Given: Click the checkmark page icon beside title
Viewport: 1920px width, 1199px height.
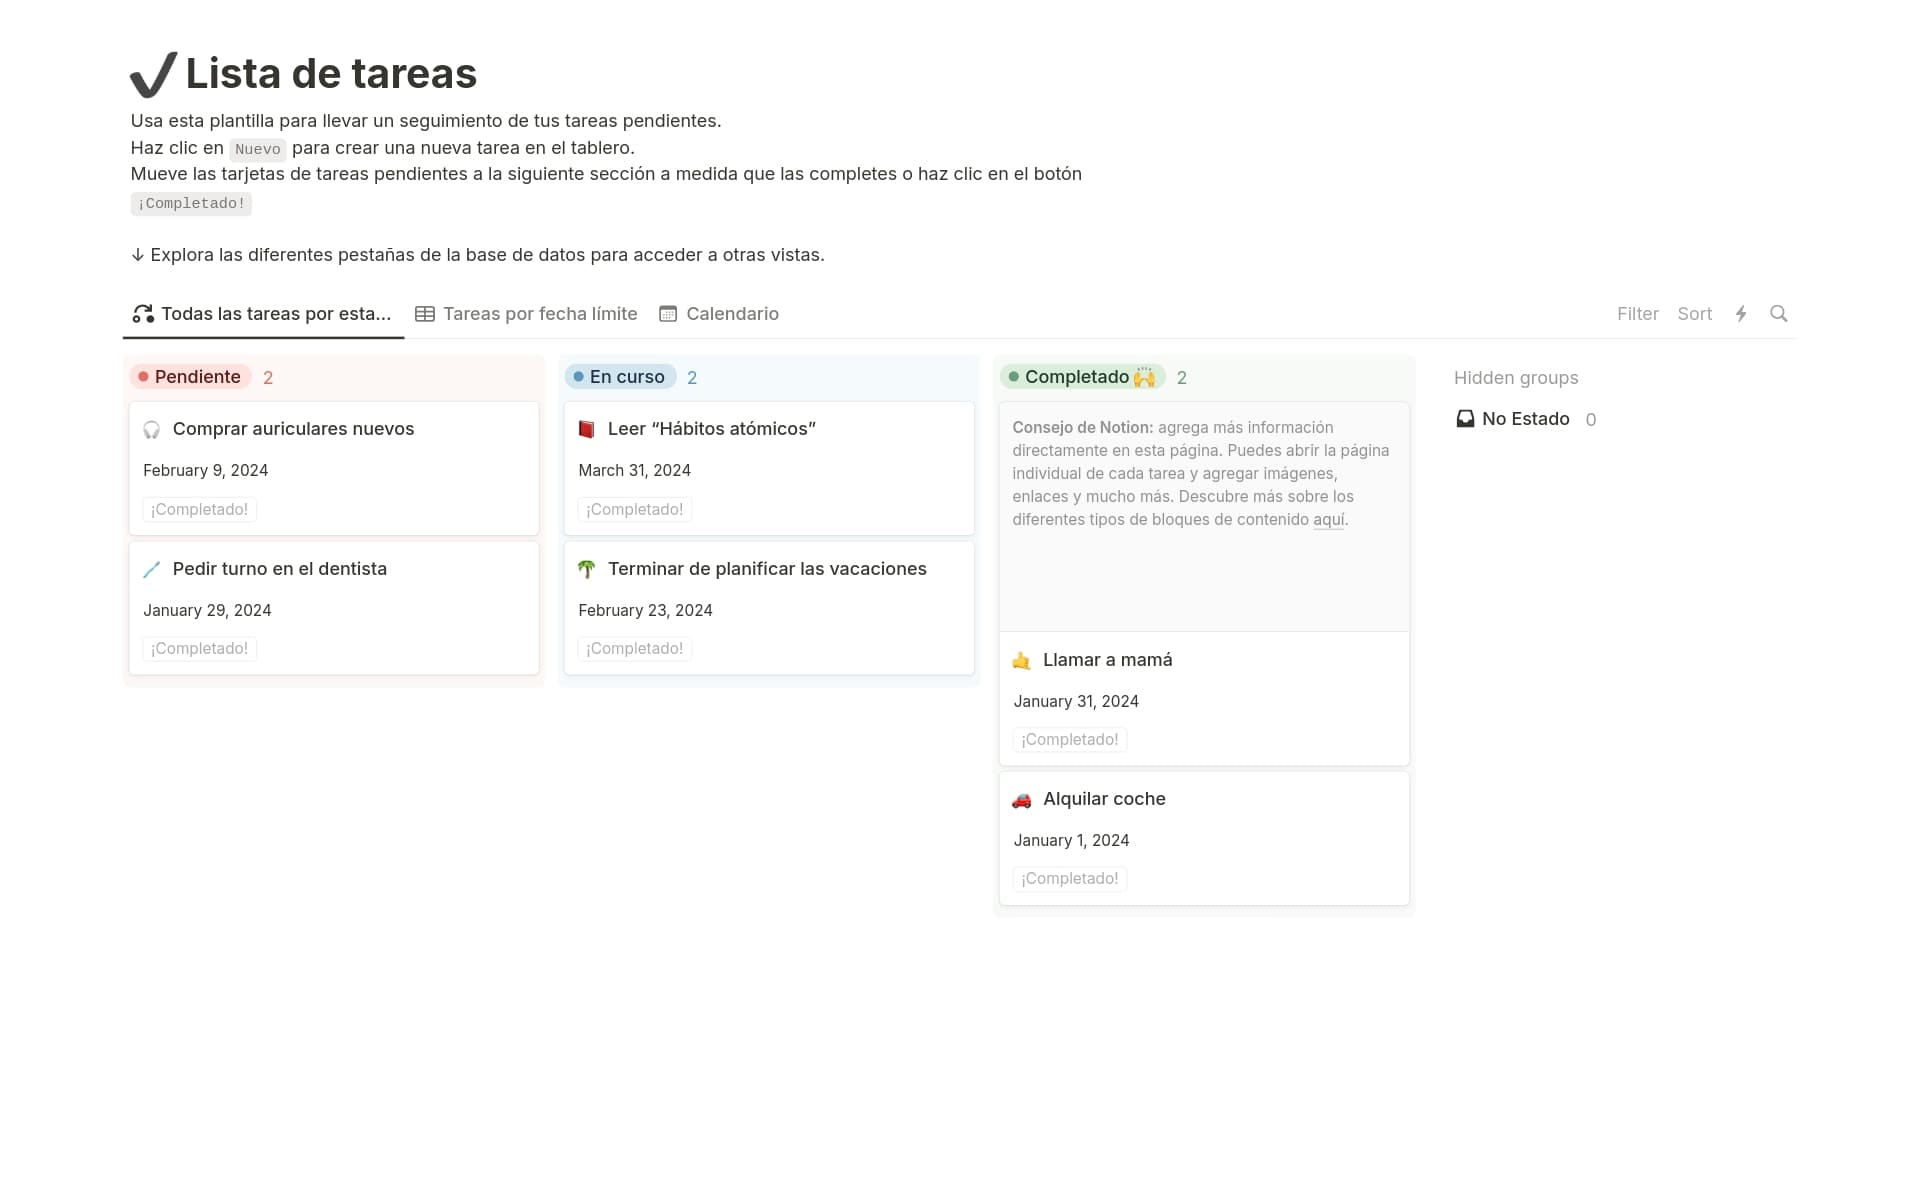Looking at the screenshot, I should point(153,75).
